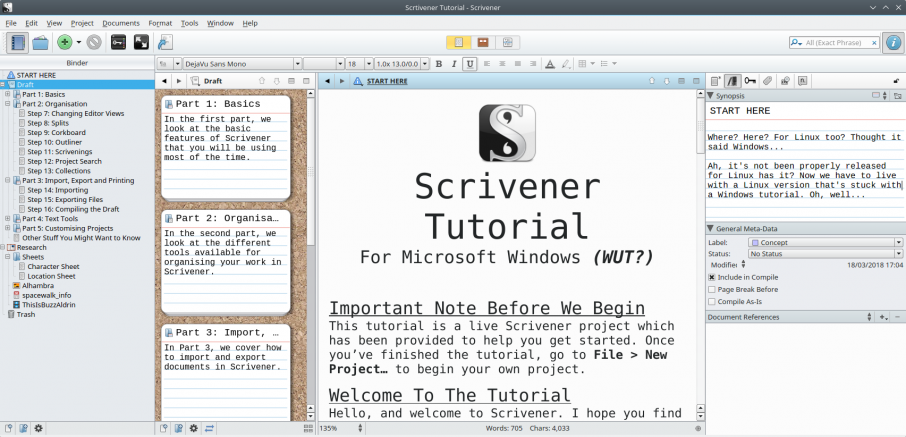The height and width of the screenshot is (437, 906).
Task: Select Step 9: Corkboard in binder
Action: (56, 132)
